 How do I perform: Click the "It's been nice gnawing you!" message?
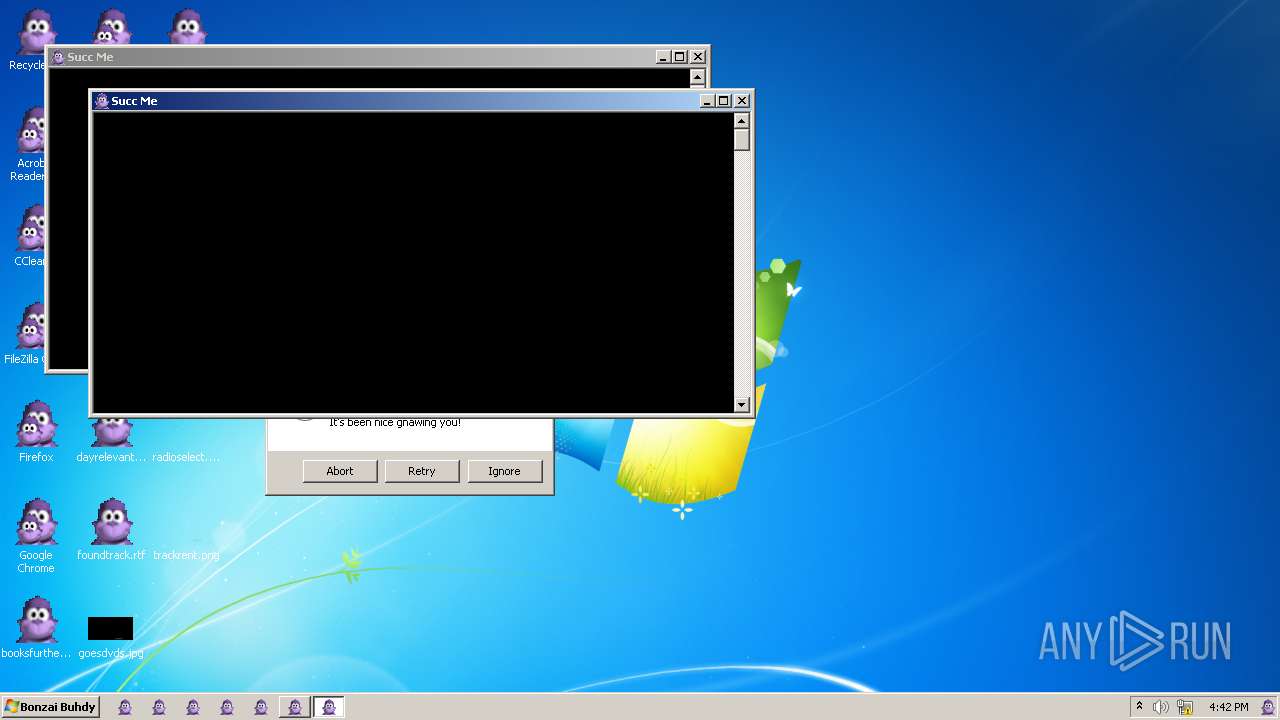click(395, 423)
